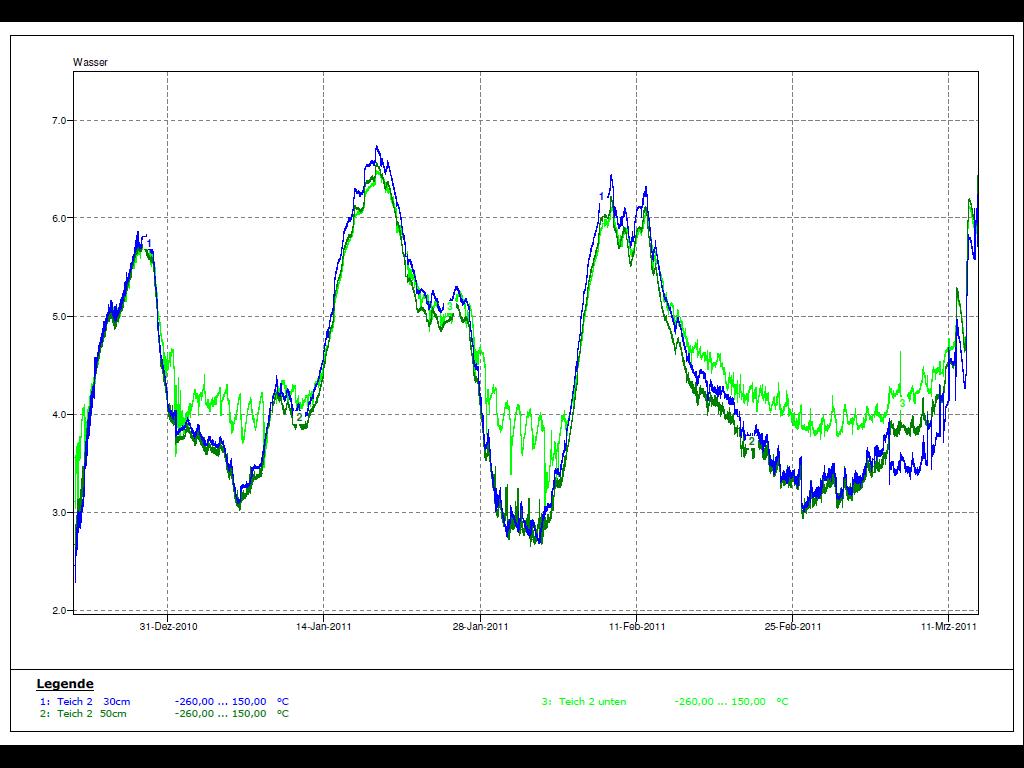
Task: Select legend entry "Teich 2 30cm"
Action: [x=93, y=701]
